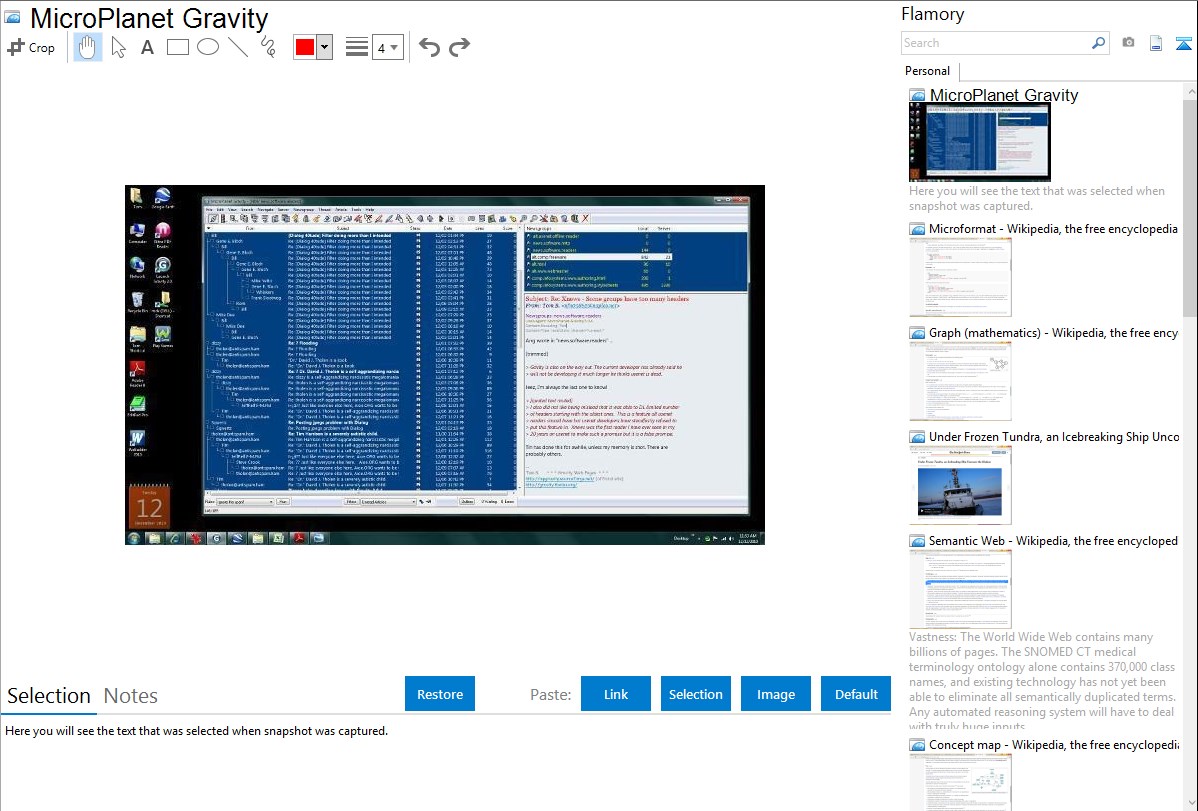The image size is (1198, 811).
Task: Pick the rectangle shape tool
Action: click(x=177, y=47)
